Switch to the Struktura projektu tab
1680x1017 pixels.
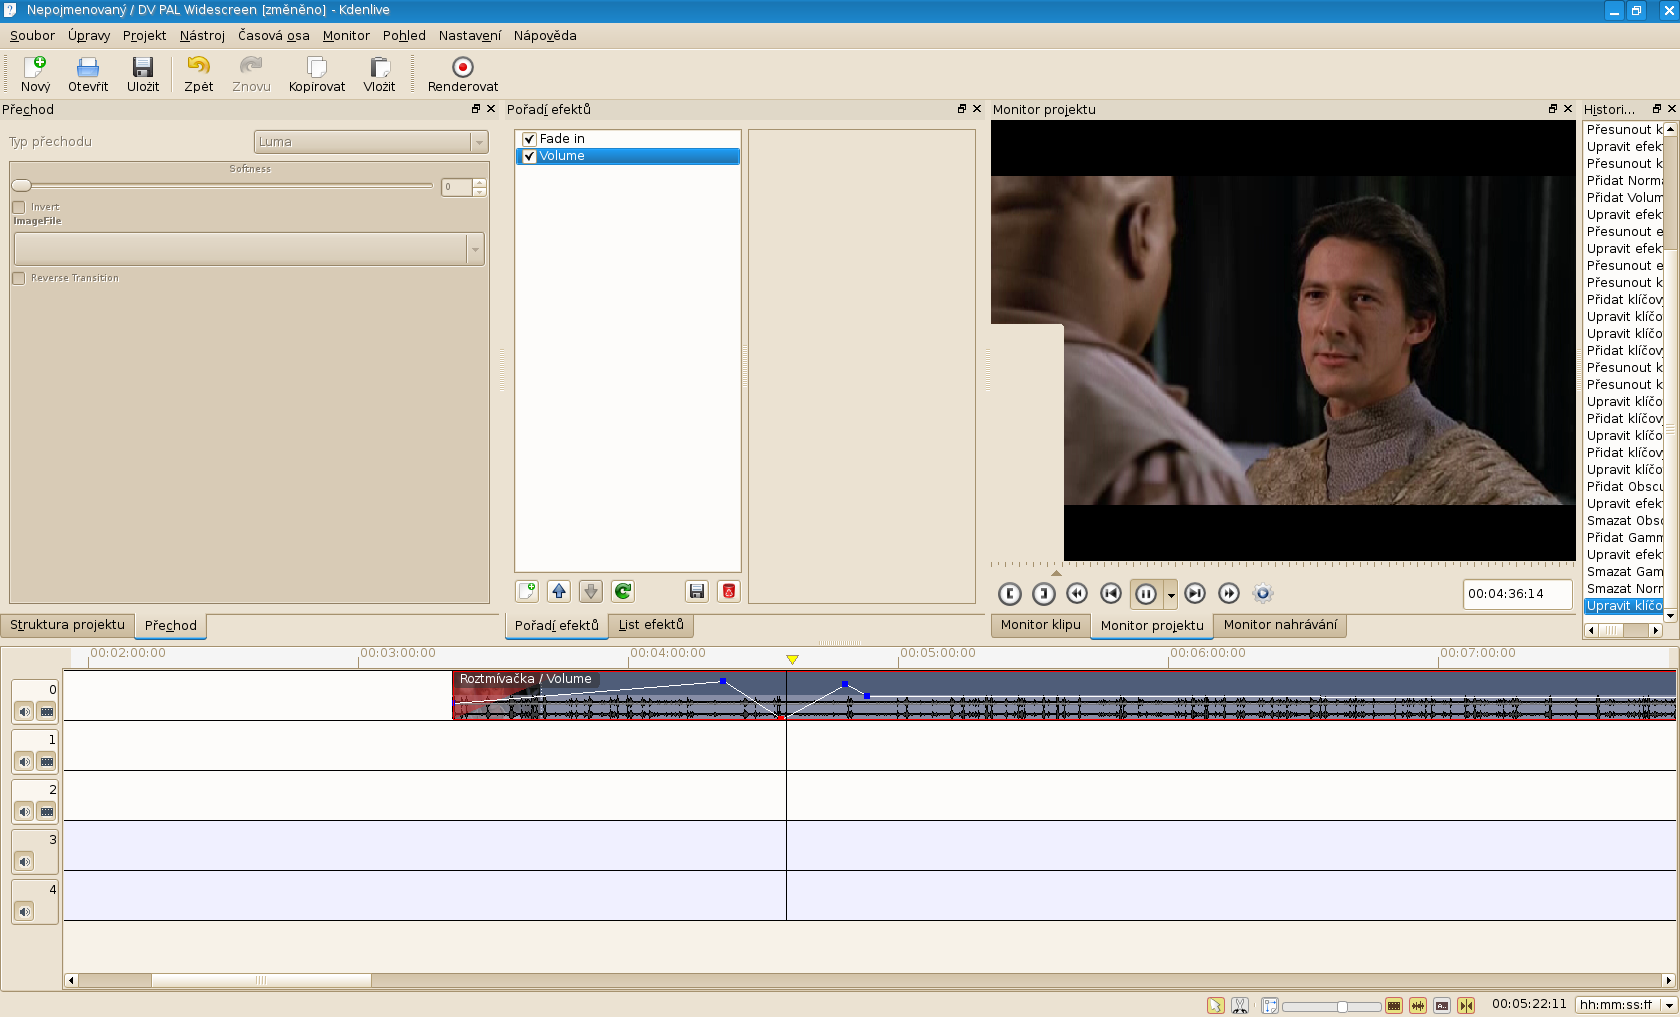point(67,625)
